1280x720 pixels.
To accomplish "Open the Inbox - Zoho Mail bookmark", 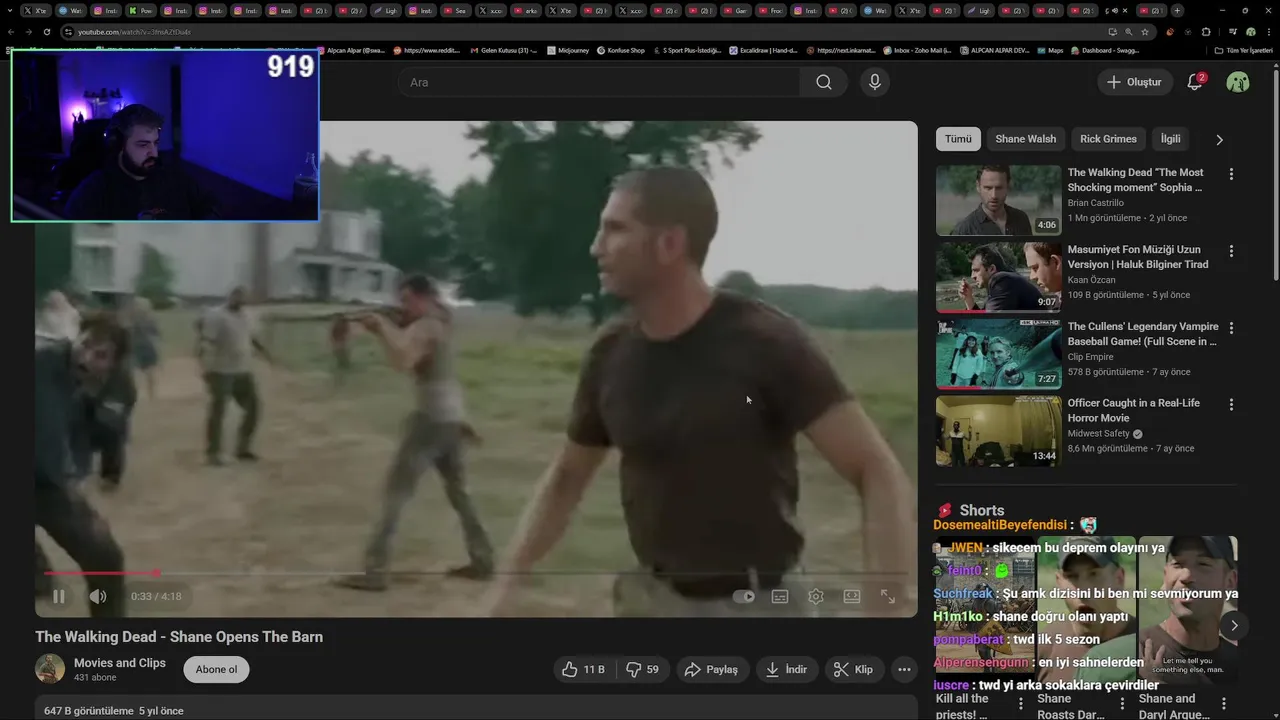I will [918, 50].
